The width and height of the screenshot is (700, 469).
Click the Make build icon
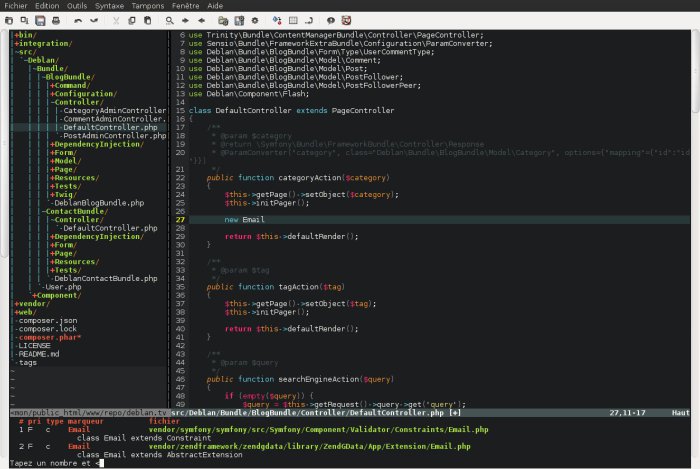(277, 21)
